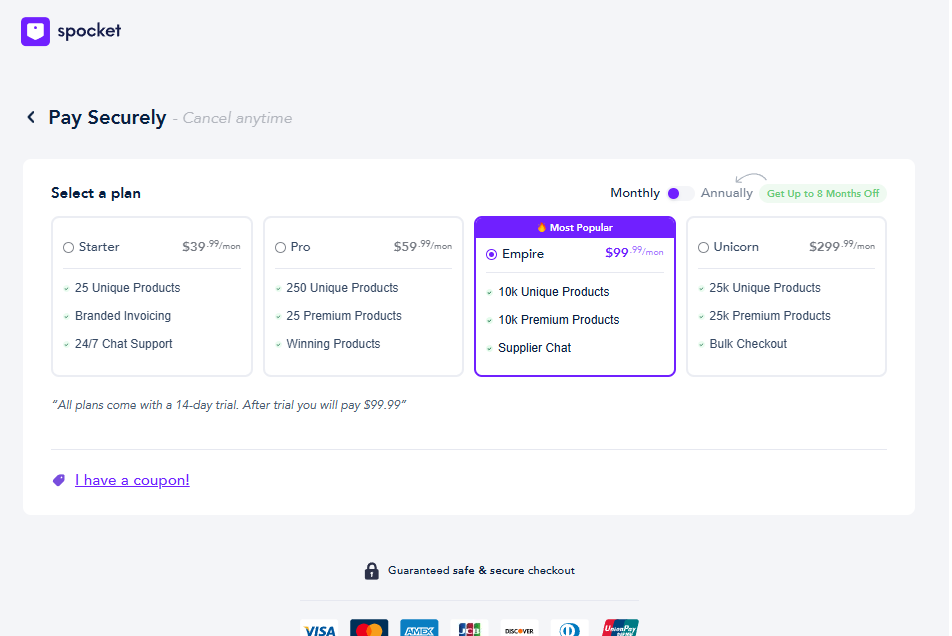Viewport: 952px width, 636px height.
Task: Go back using the left chevron
Action: tap(31, 117)
